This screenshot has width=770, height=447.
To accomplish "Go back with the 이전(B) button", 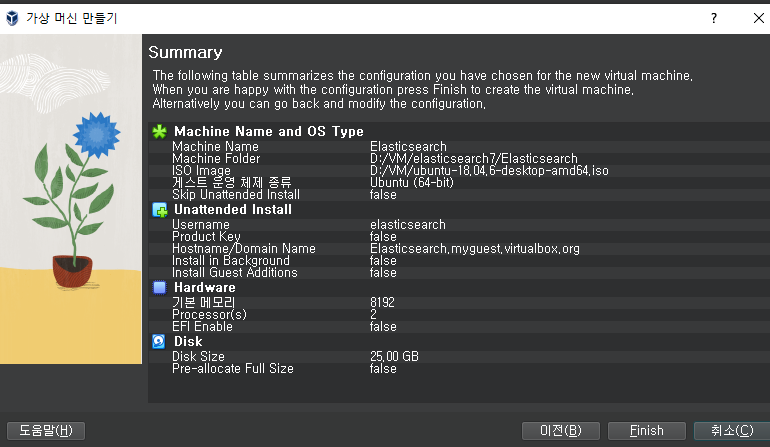I will [x=561, y=431].
